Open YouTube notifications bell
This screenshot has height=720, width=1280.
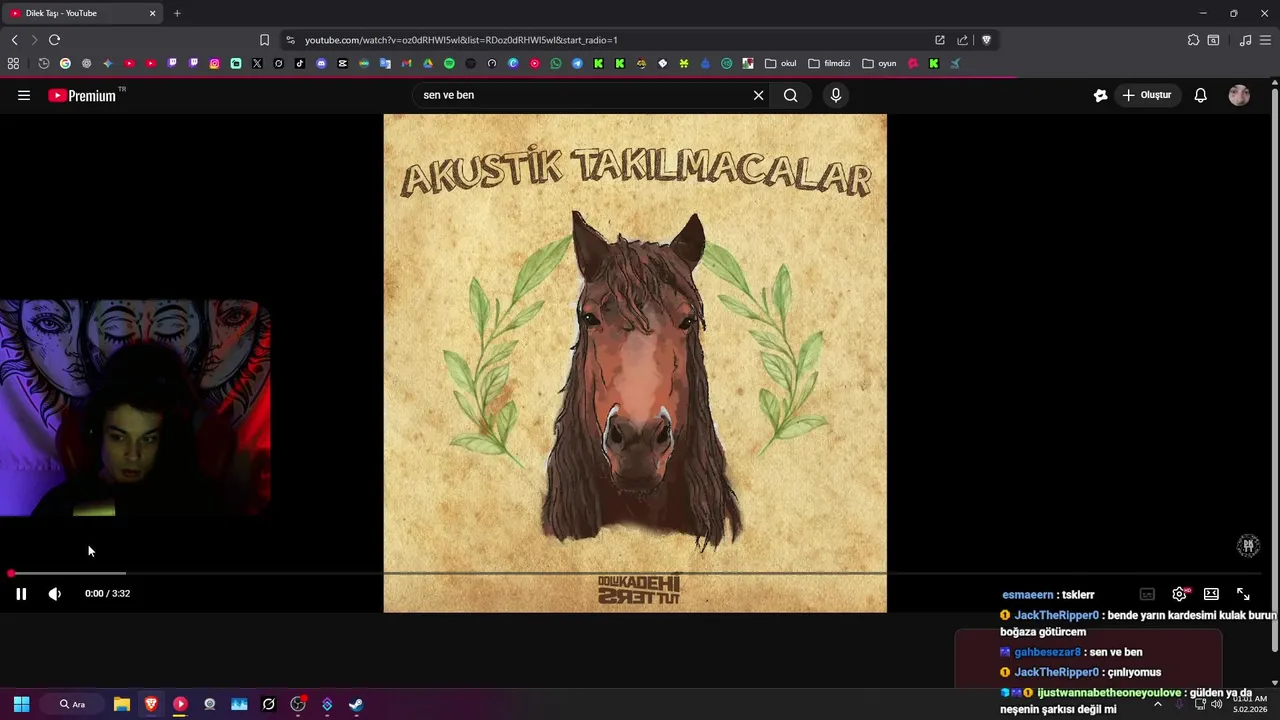(1200, 95)
